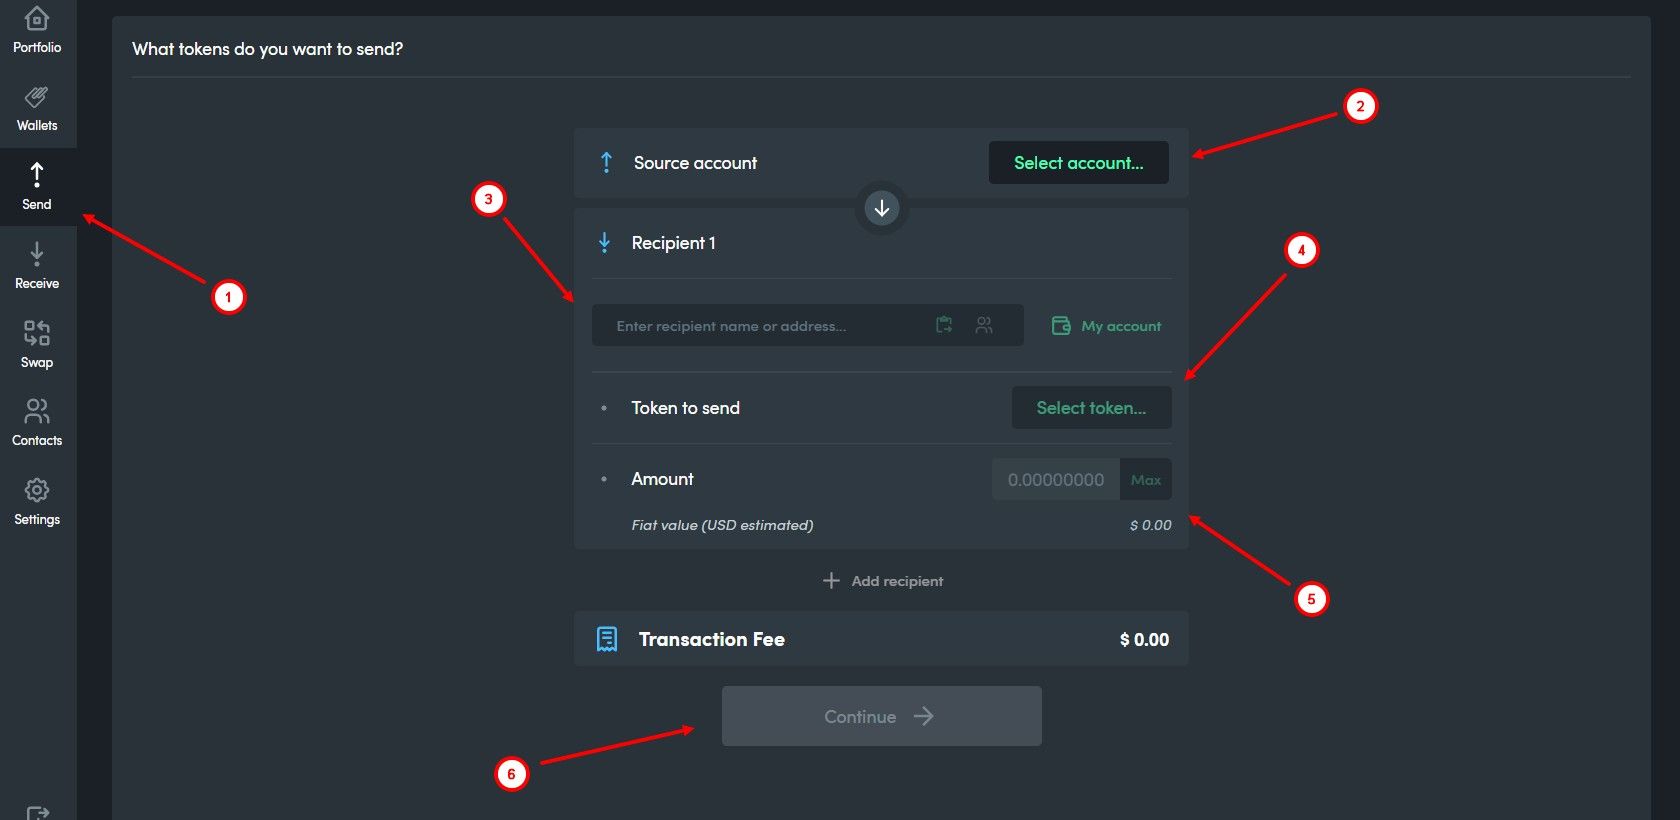Click the Recipient 1 down-arrow icon
Screen dimensions: 1680x820
tap(604, 242)
